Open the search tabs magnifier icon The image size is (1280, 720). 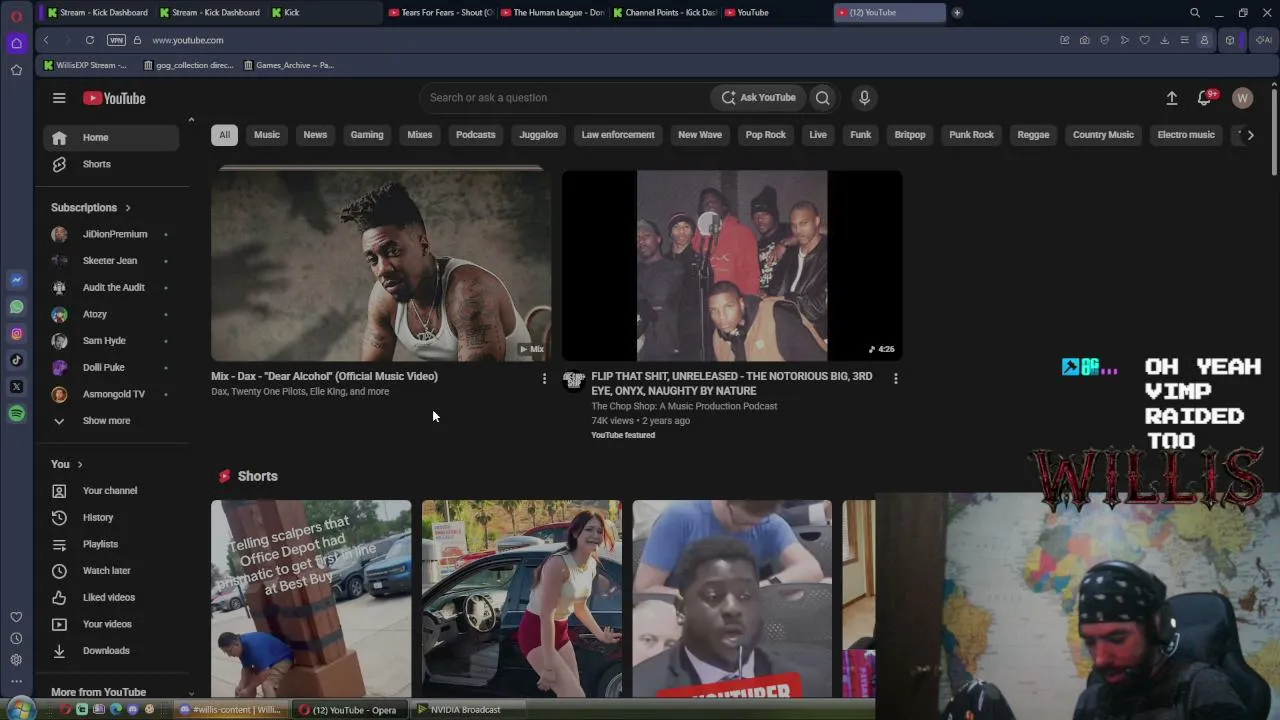click(x=1195, y=13)
